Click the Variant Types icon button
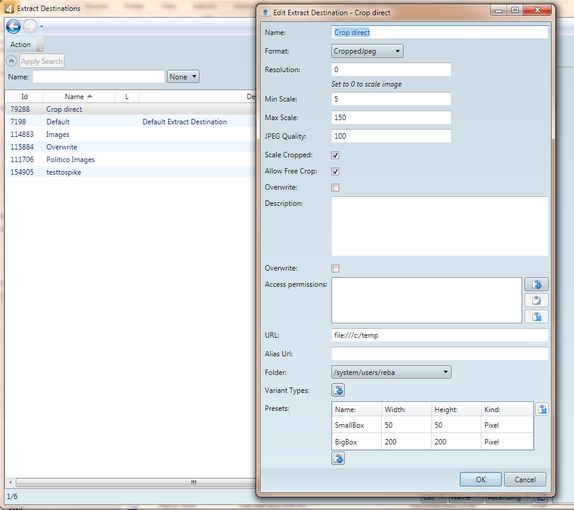Screen dimensions: 574x510 (x=338, y=390)
